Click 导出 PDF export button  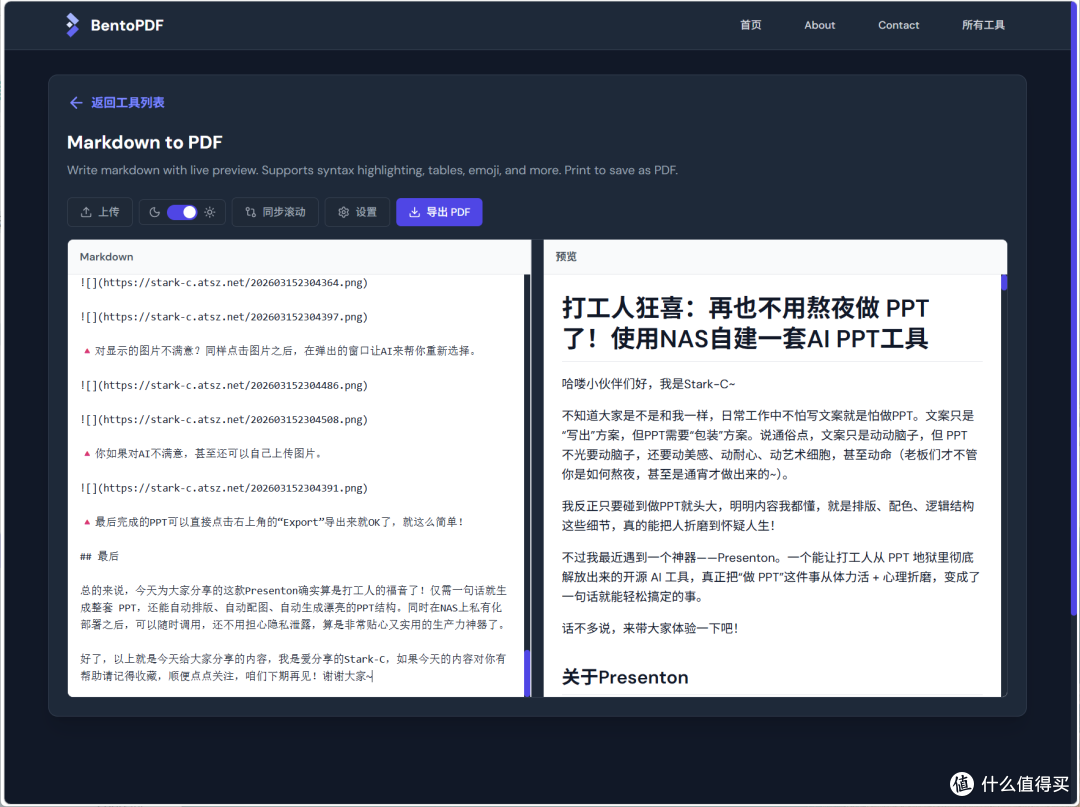coord(439,212)
